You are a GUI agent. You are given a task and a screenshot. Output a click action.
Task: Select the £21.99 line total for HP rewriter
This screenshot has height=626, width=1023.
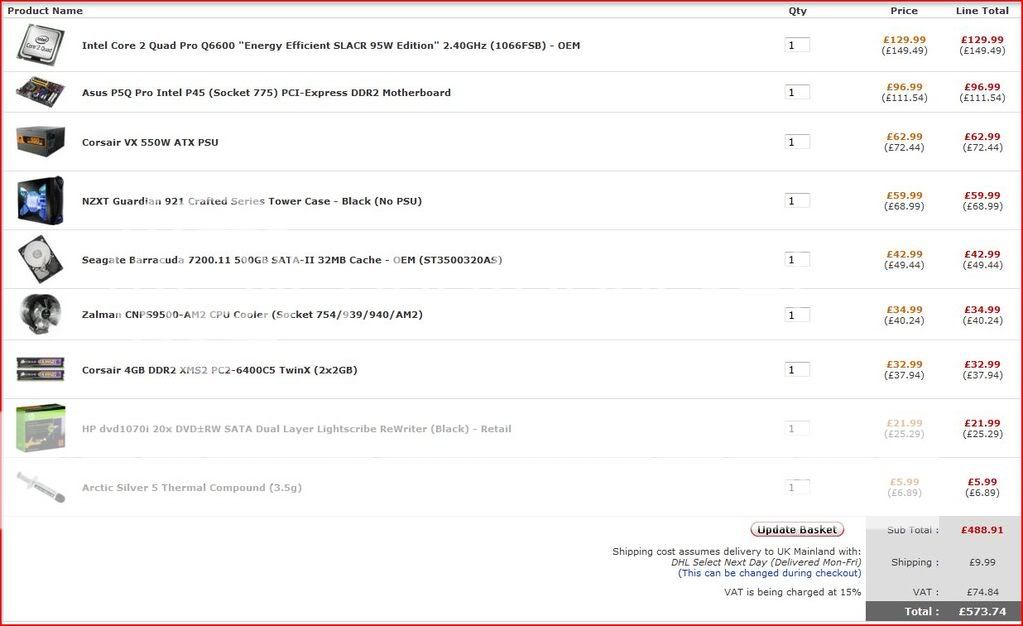982,423
